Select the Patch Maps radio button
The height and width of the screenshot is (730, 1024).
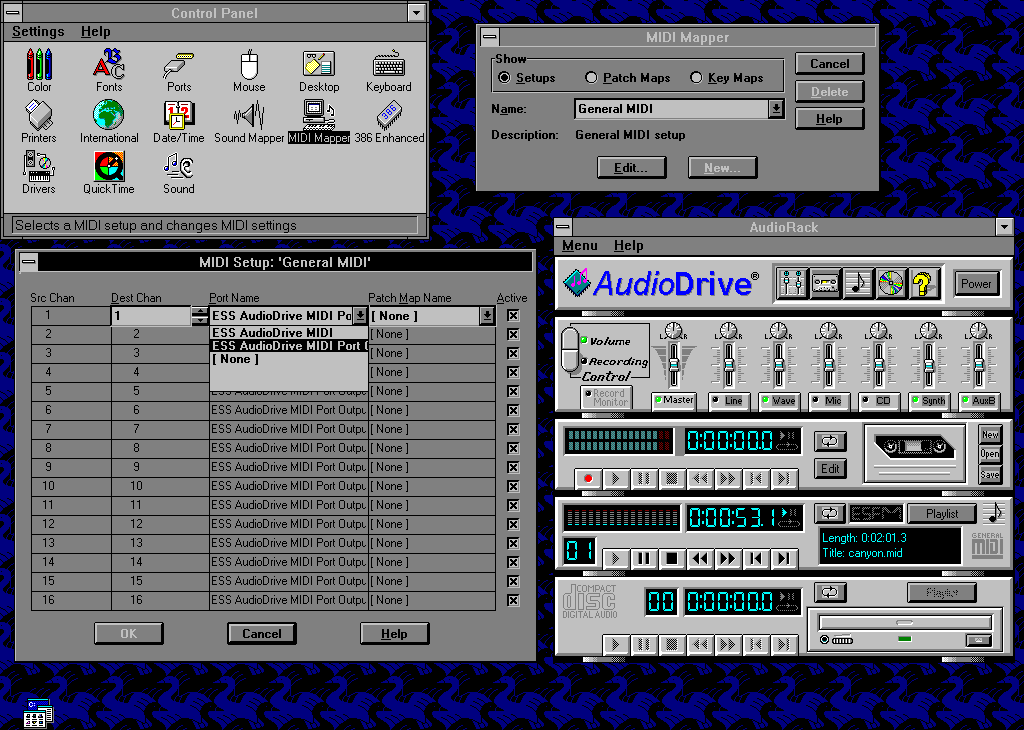click(592, 78)
